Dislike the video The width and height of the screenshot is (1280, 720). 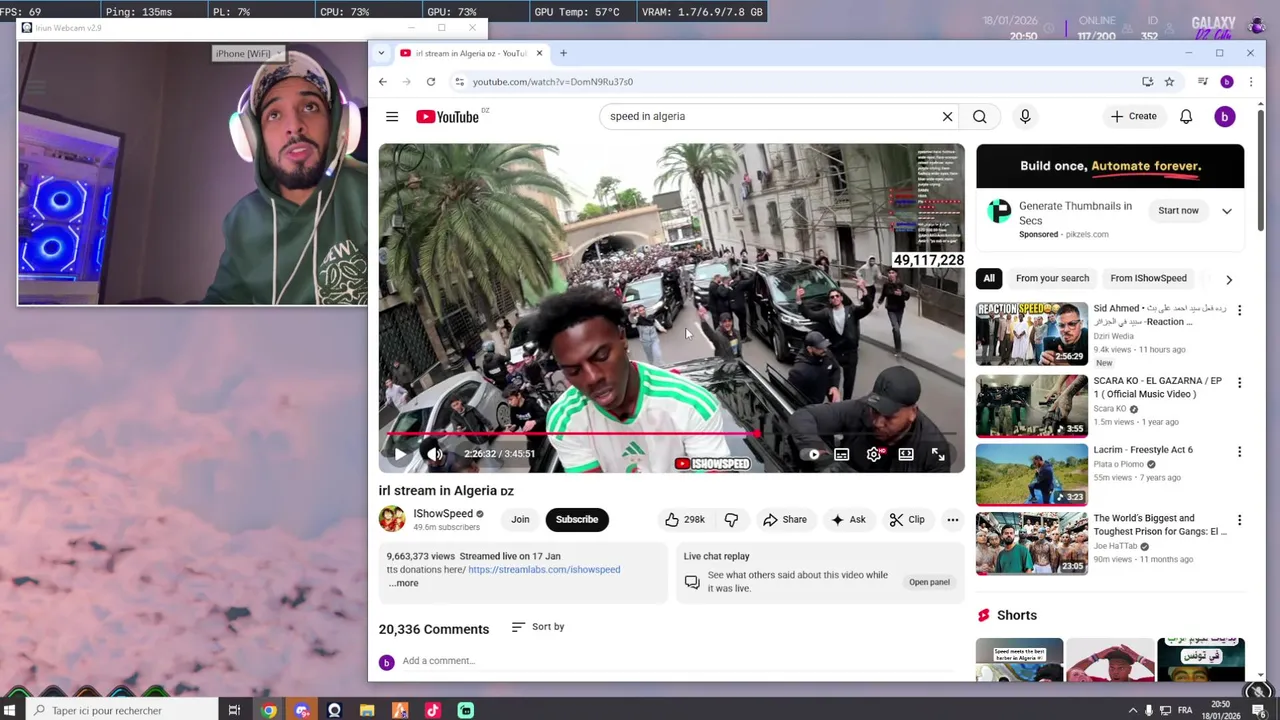click(x=731, y=520)
